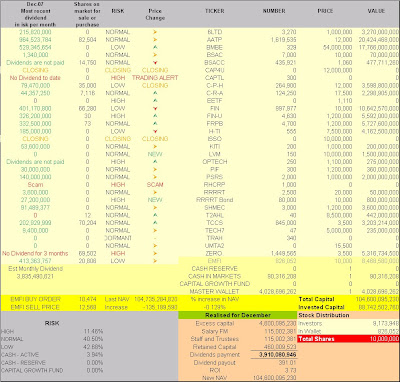Select the 'Last NAV' label cell
Image resolution: width=400 pixels, height=382 pixels.
tap(117, 299)
